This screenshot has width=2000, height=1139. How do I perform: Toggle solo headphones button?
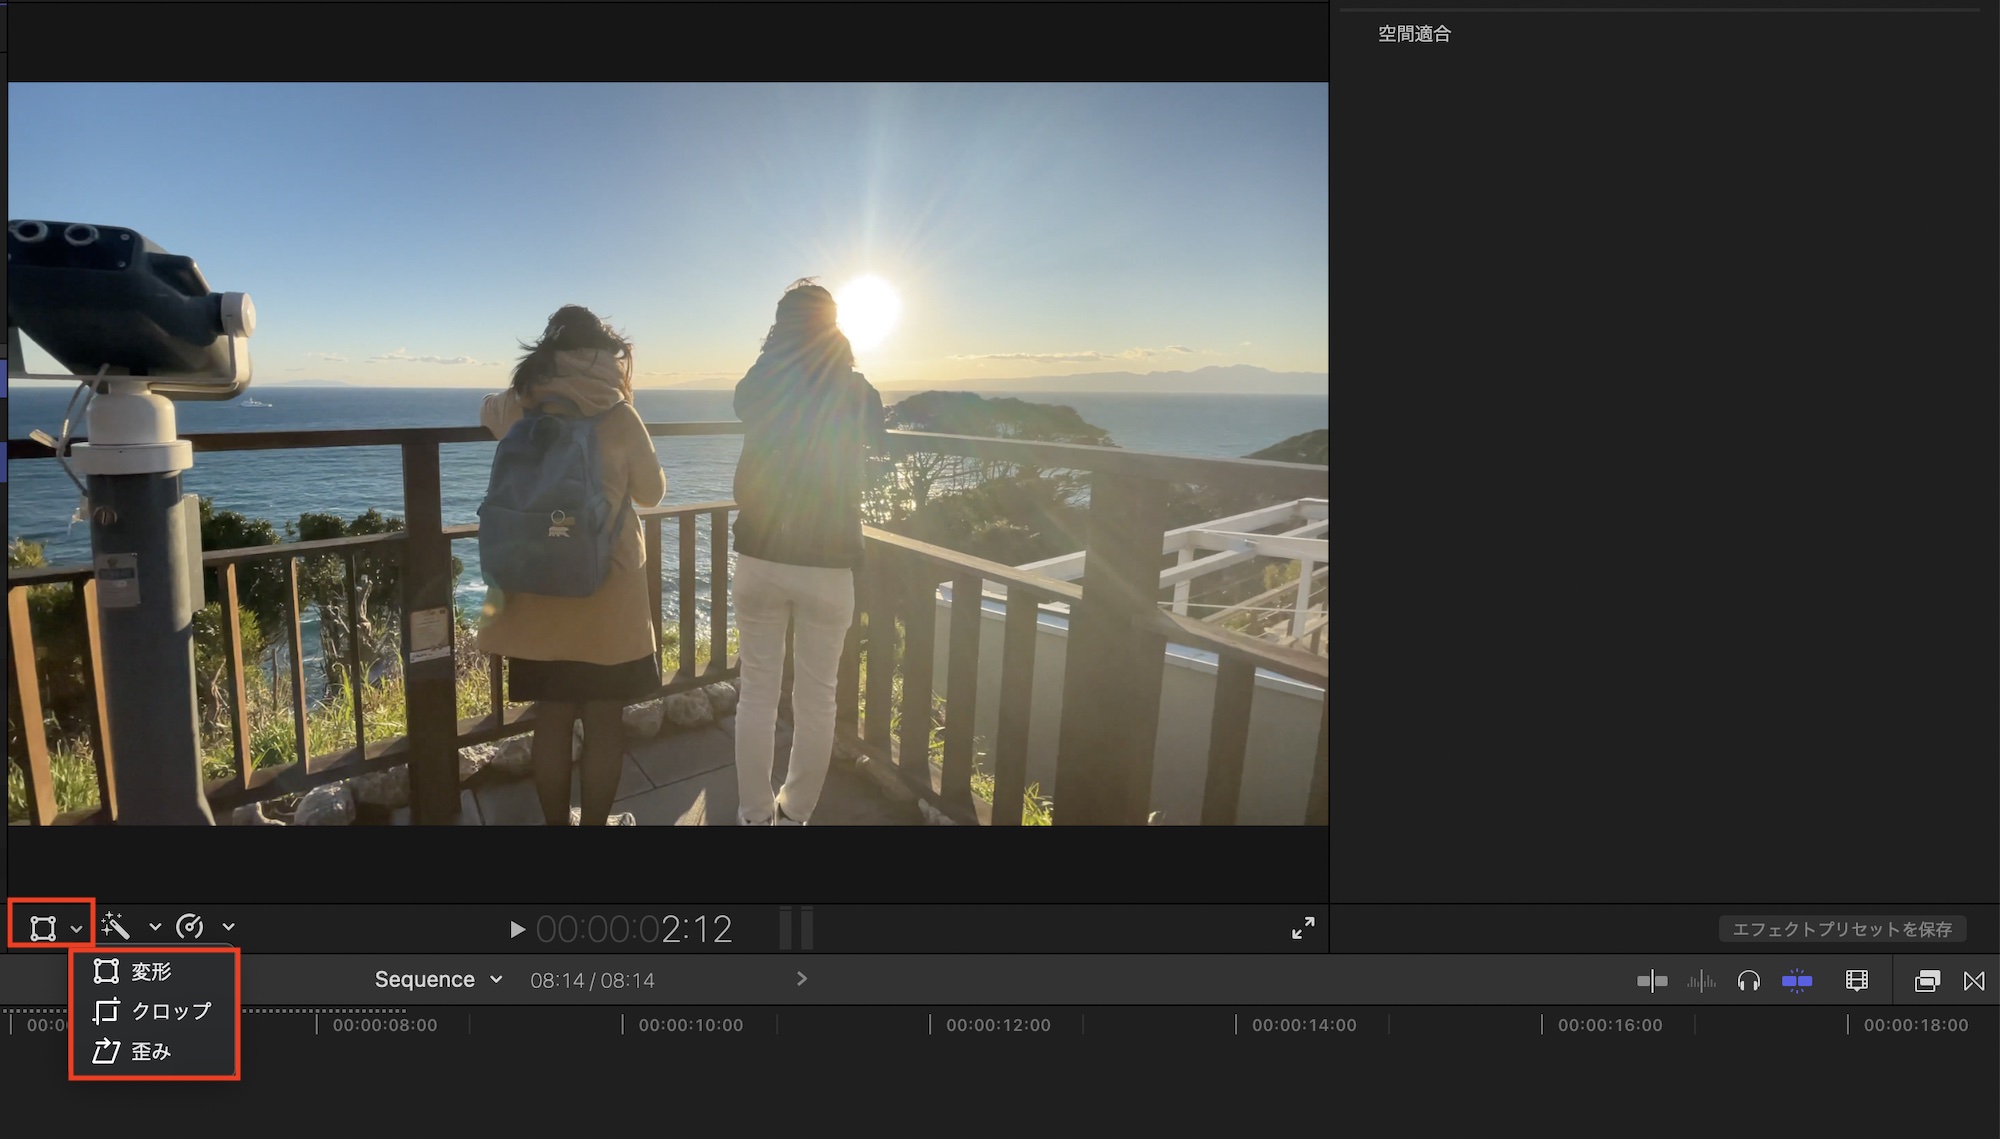[x=1748, y=981]
